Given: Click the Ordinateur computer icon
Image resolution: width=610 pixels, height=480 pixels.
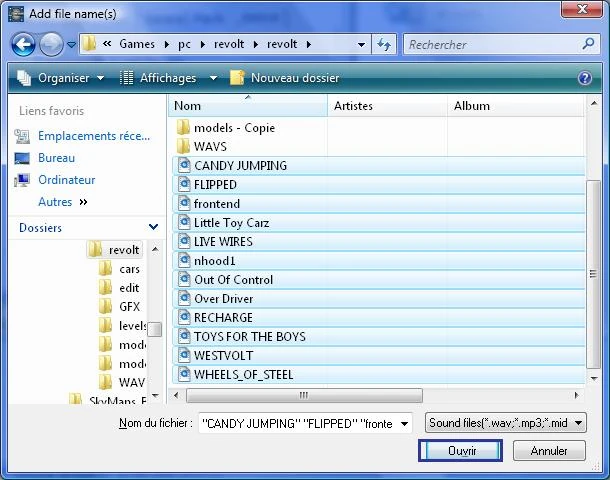Looking at the screenshot, I should pos(22,180).
